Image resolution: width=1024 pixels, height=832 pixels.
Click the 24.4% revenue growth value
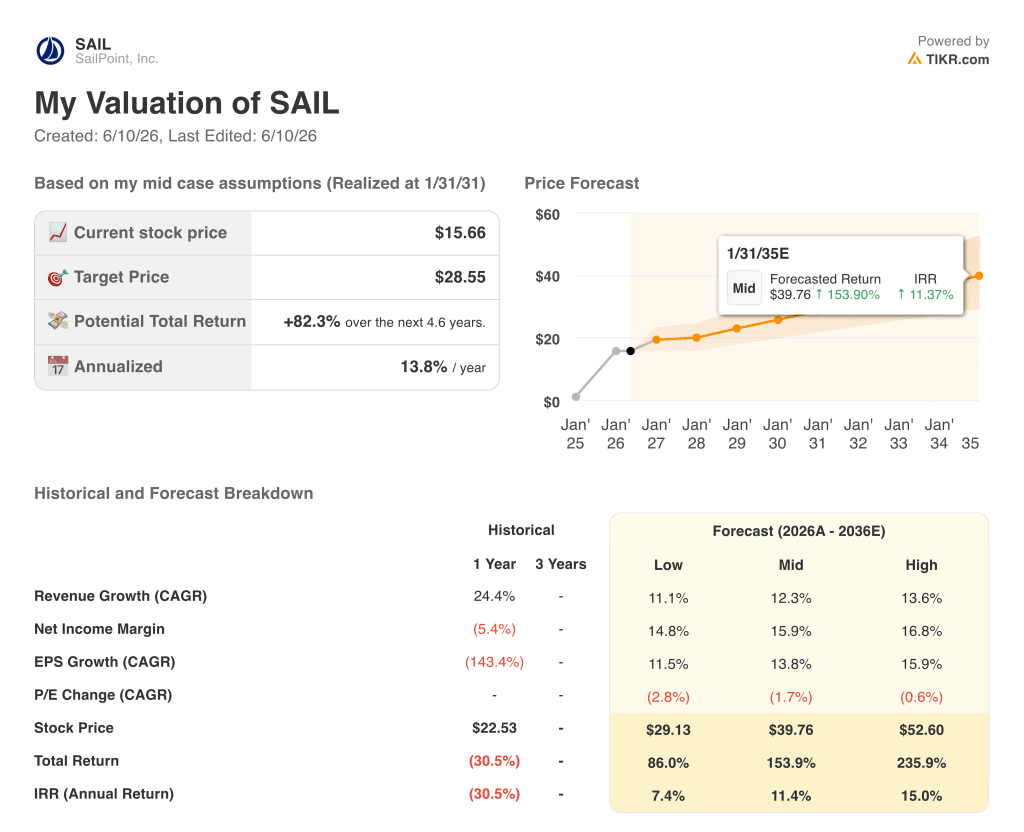click(494, 596)
